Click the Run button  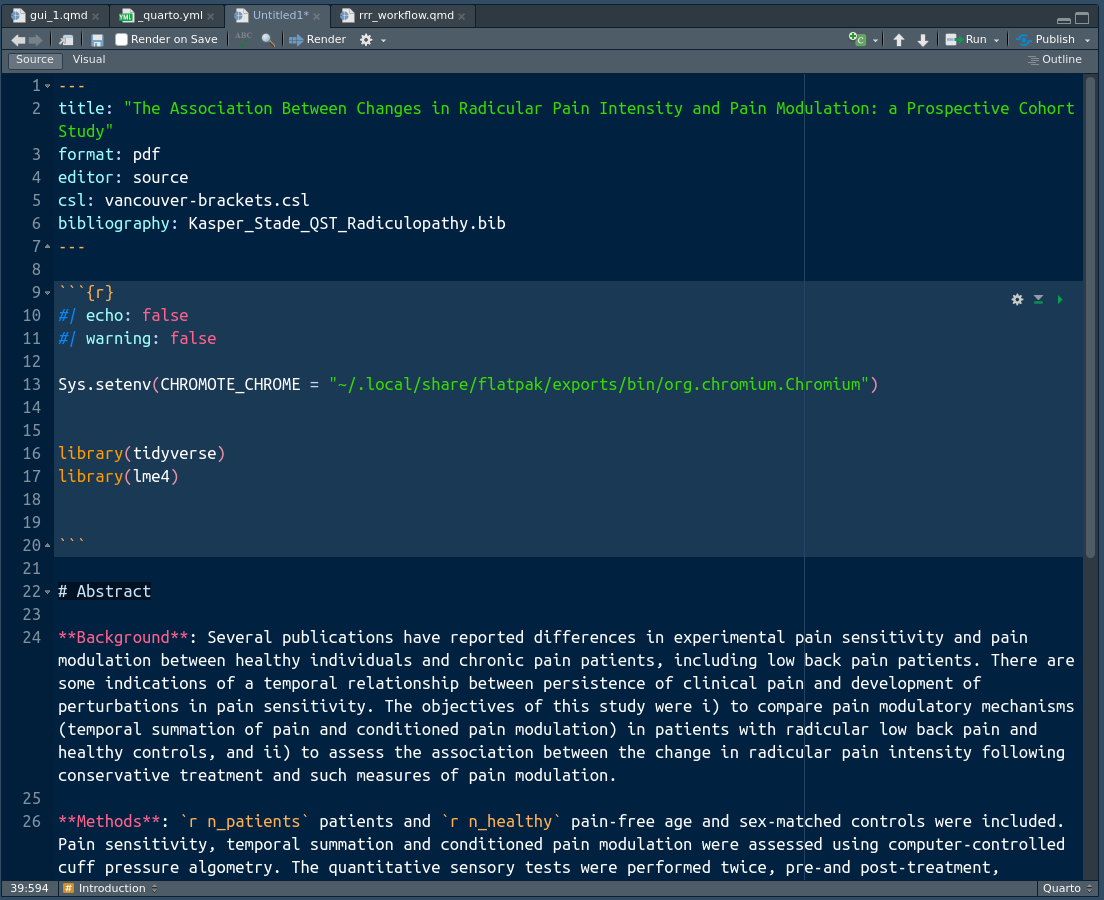point(966,40)
